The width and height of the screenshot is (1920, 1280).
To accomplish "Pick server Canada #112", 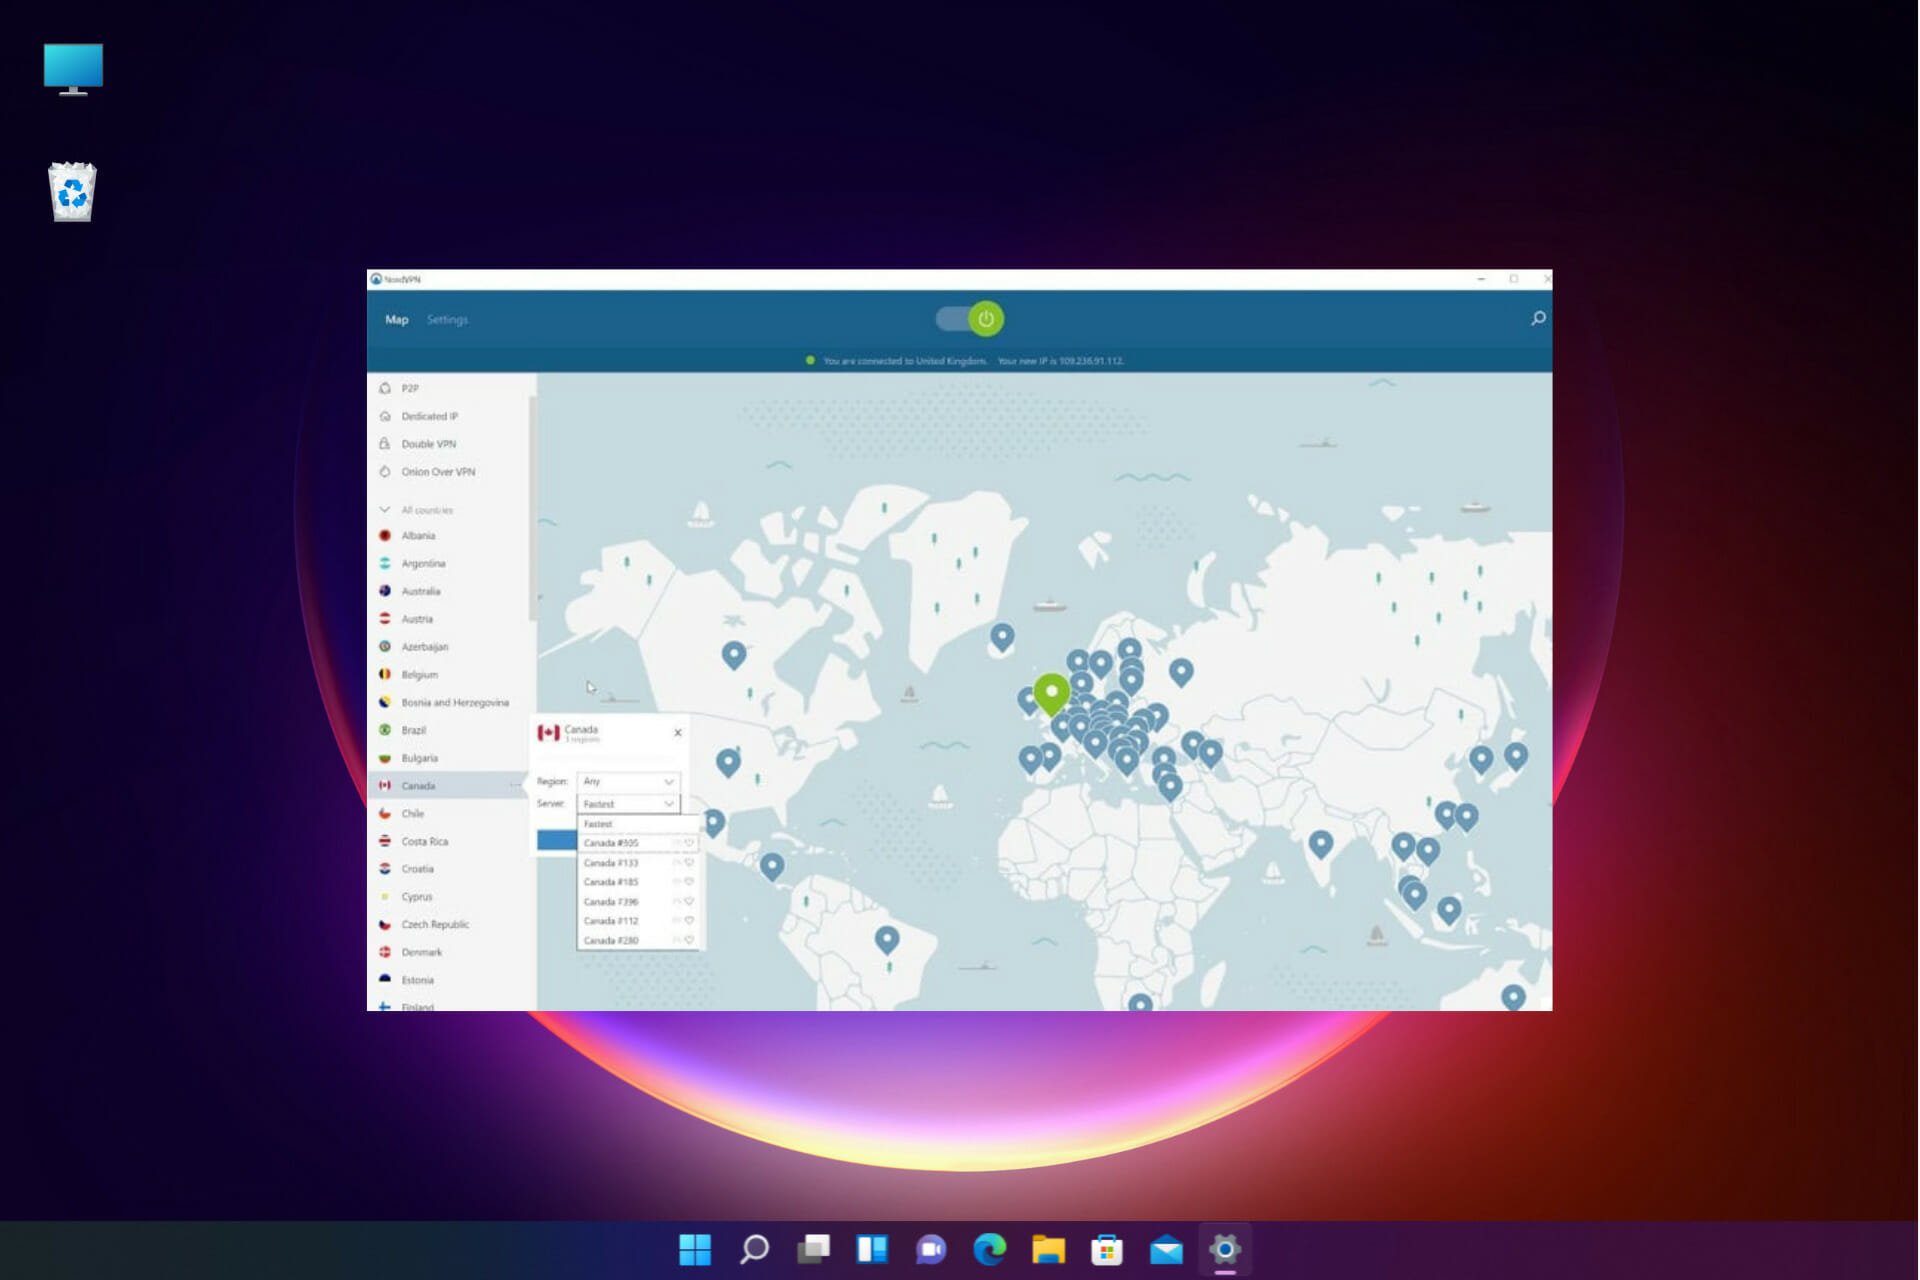I will coord(638,921).
